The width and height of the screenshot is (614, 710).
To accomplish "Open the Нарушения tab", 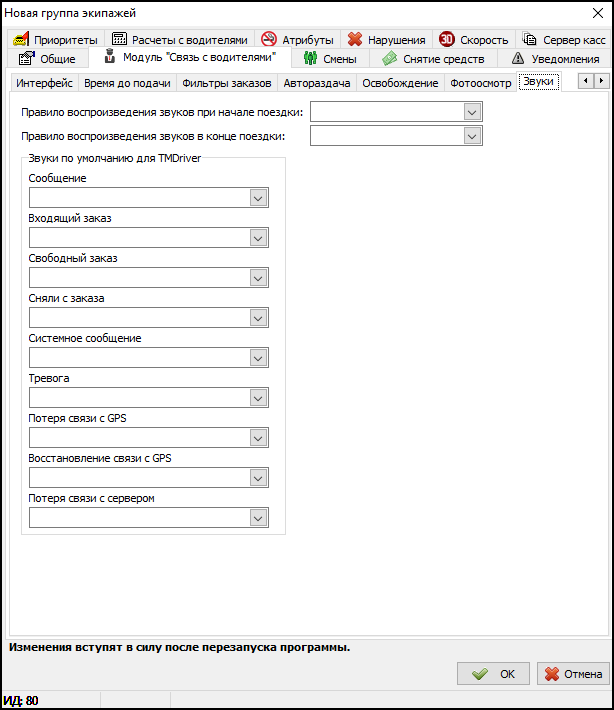I will 386,40.
